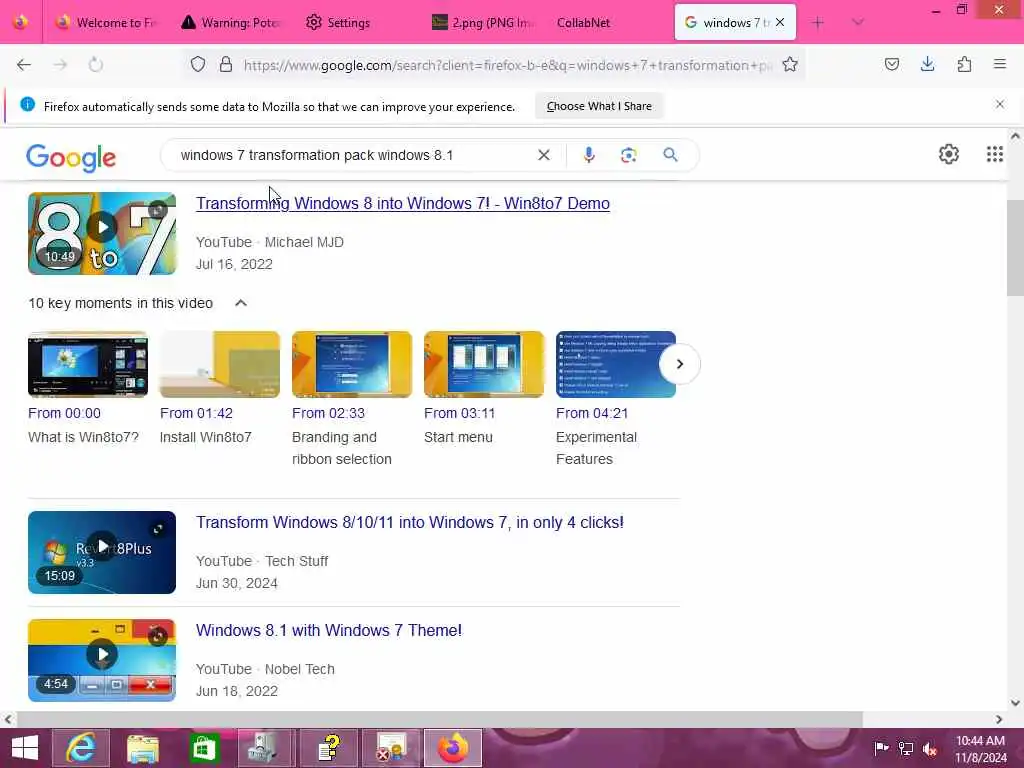Jump to From 04:21 Experimental Features
This screenshot has width=1024, height=768.
tap(592, 413)
